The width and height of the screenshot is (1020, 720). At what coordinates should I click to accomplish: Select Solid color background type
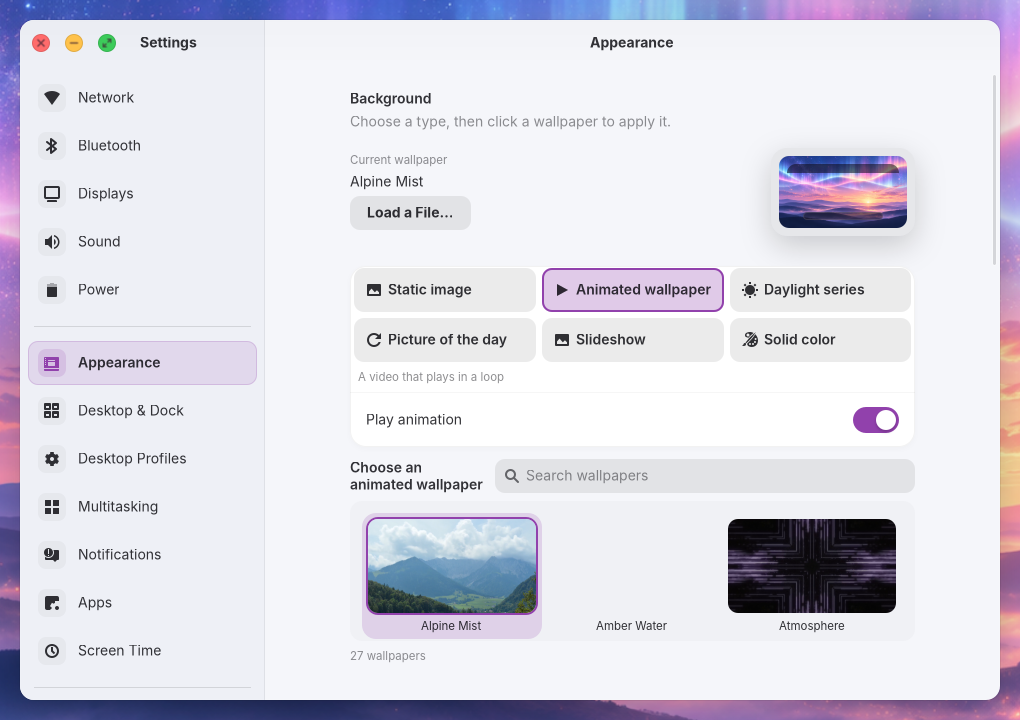(x=820, y=340)
